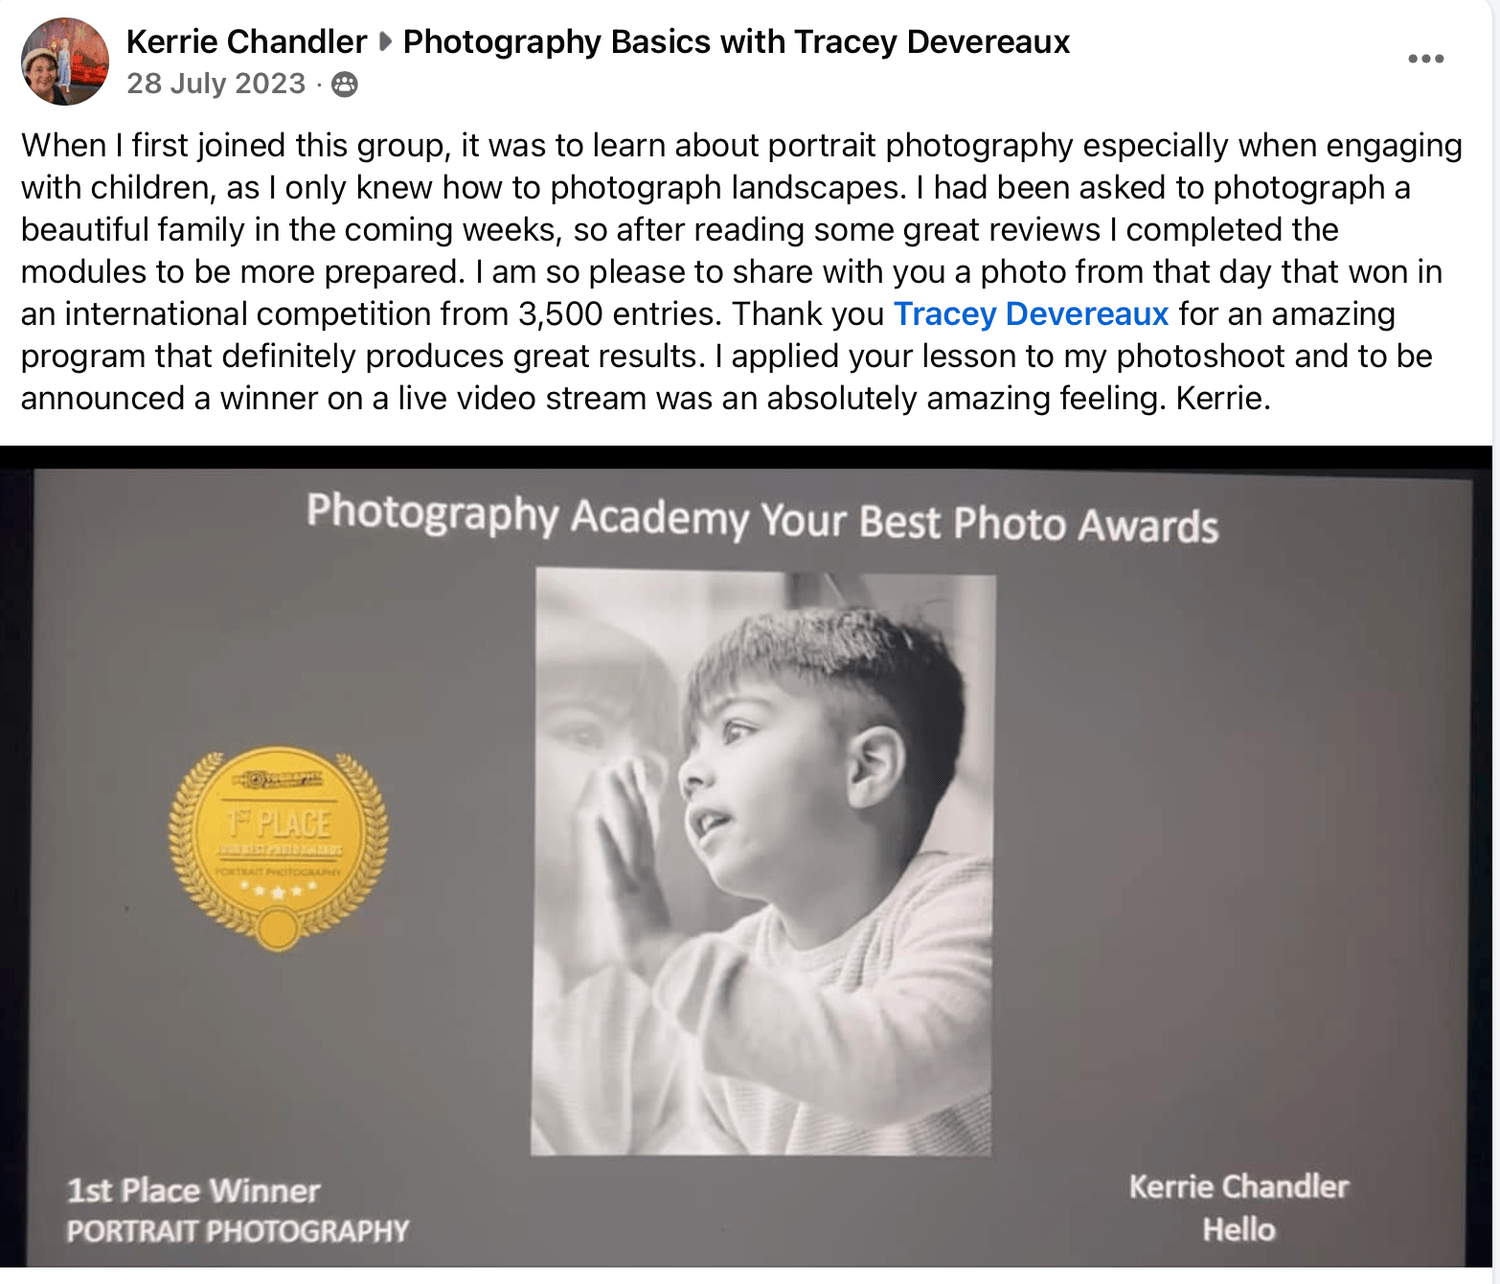Click the line 'announced a winner on a live video stream'
Image resolution: width=1500 pixels, height=1284 pixels.
click(x=646, y=398)
